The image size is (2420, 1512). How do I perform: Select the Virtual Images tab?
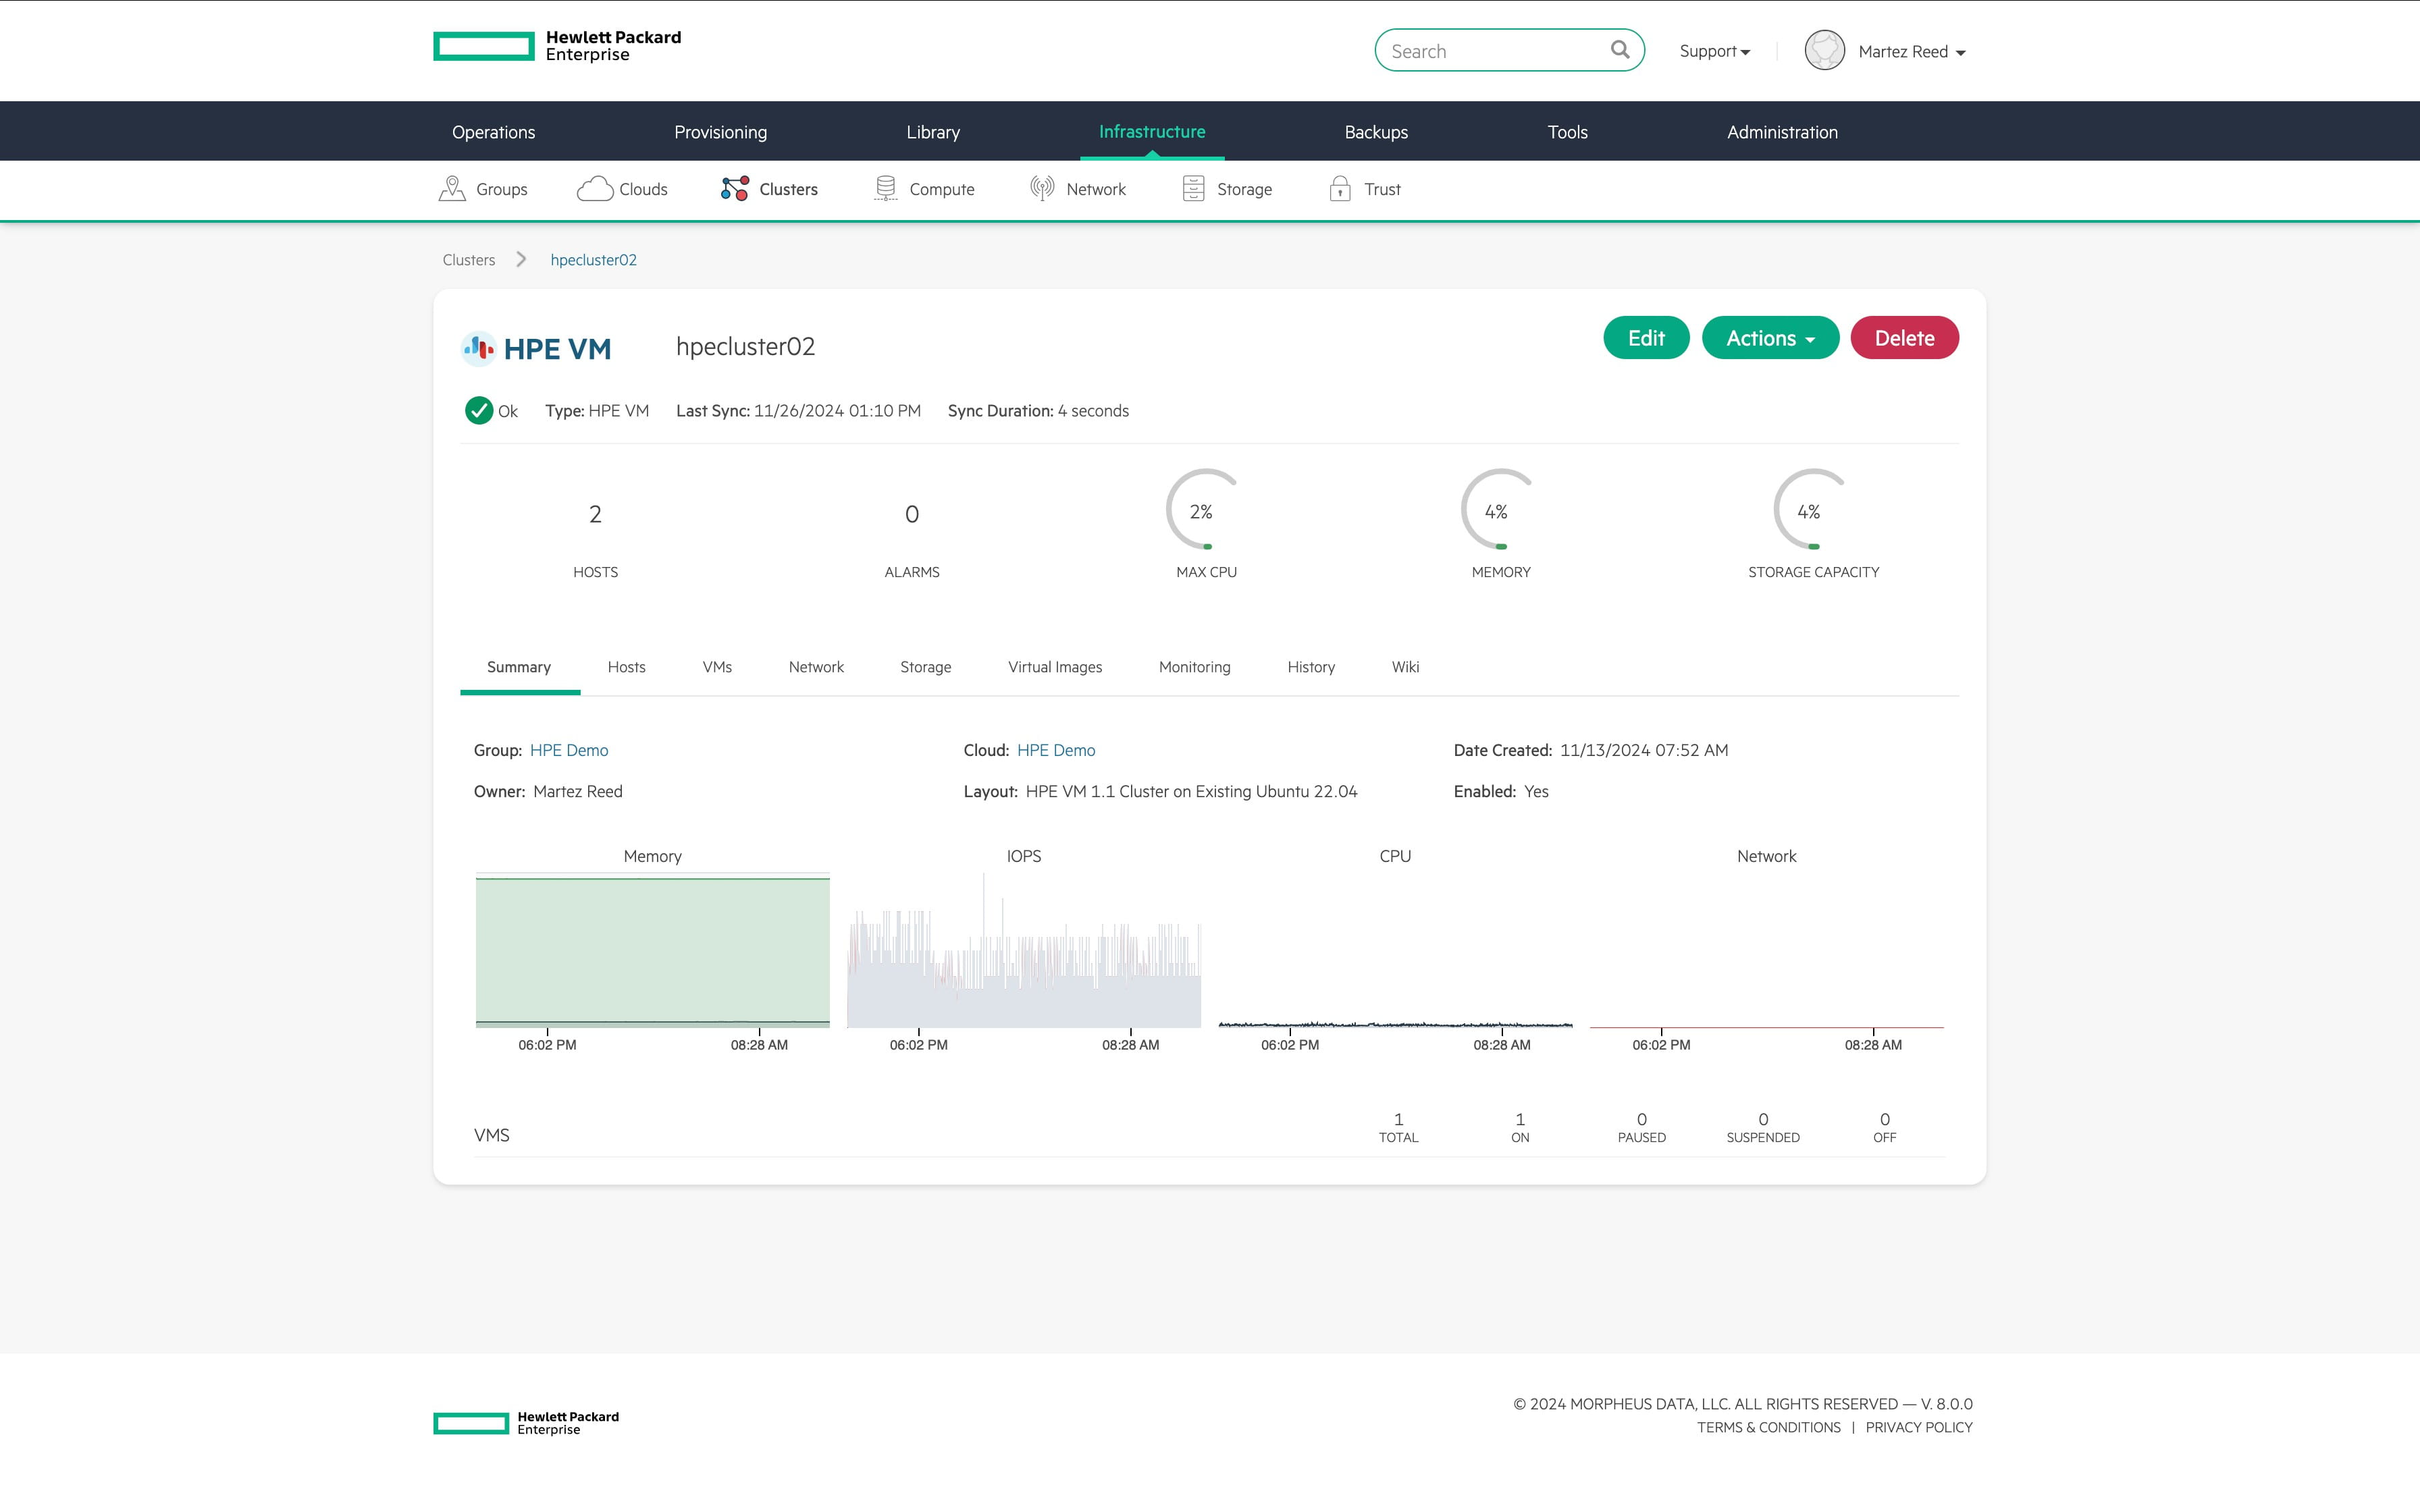pos(1054,667)
